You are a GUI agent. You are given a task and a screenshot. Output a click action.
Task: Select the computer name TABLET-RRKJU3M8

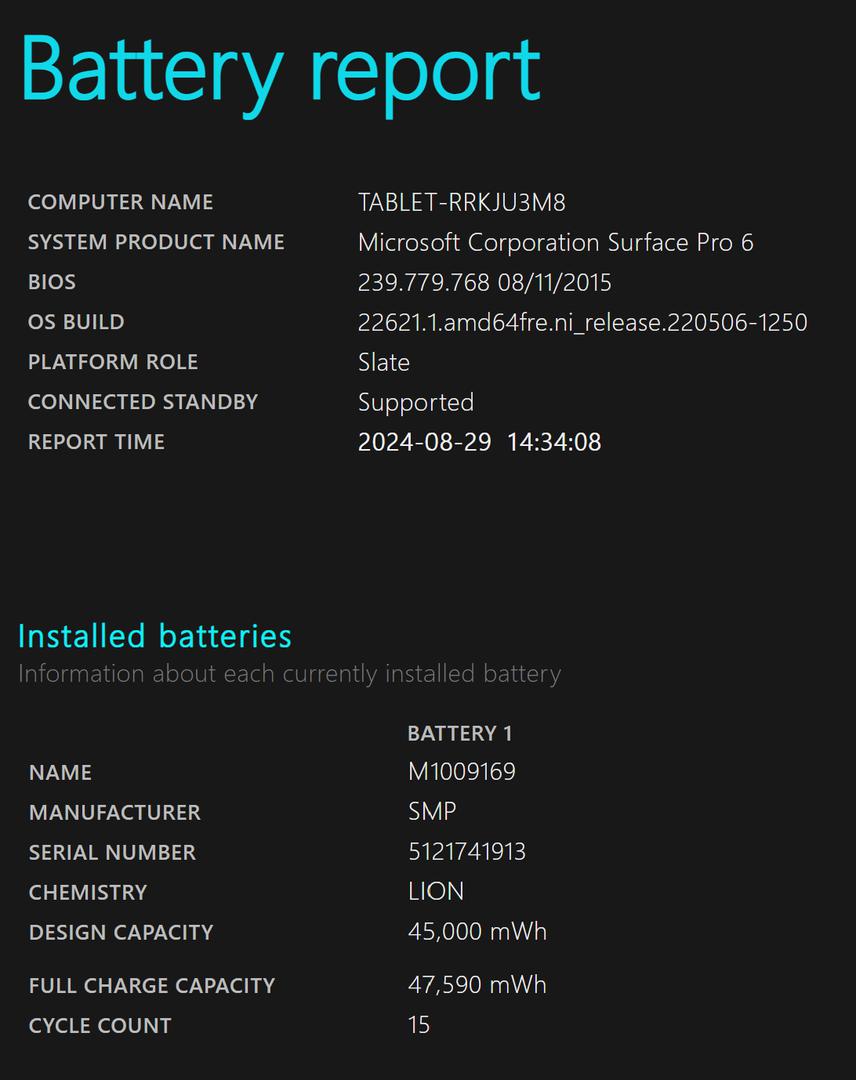click(461, 202)
